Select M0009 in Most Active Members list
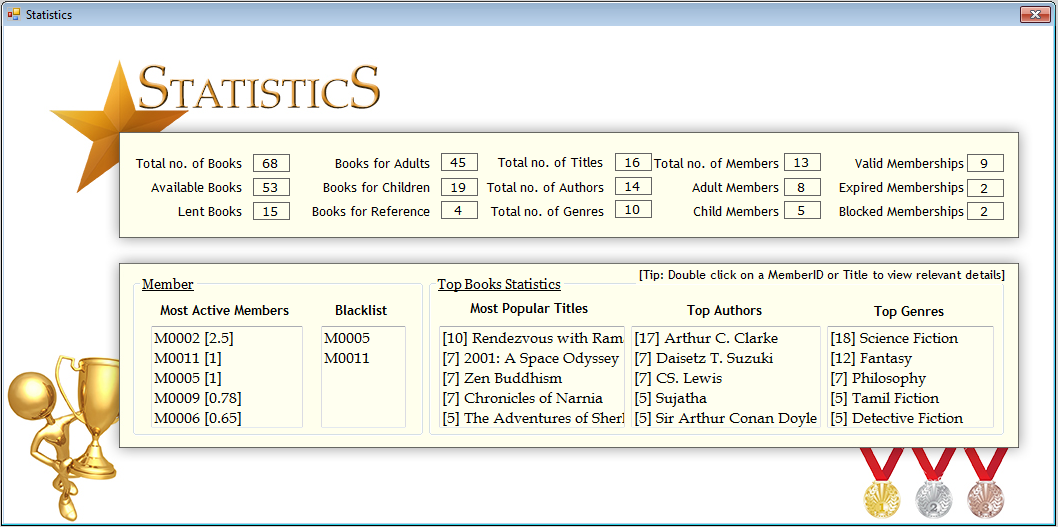 [198, 398]
